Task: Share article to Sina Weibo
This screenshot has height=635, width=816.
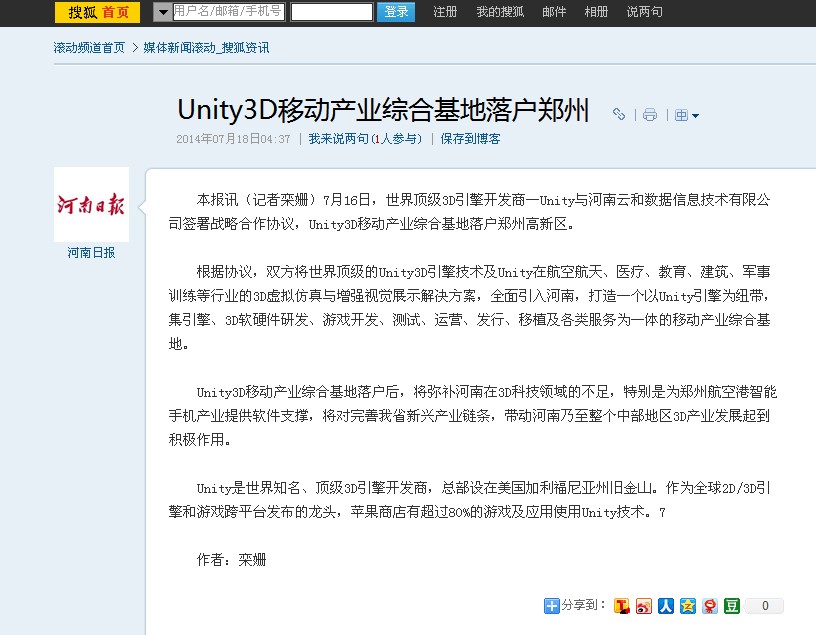Action: (x=644, y=605)
